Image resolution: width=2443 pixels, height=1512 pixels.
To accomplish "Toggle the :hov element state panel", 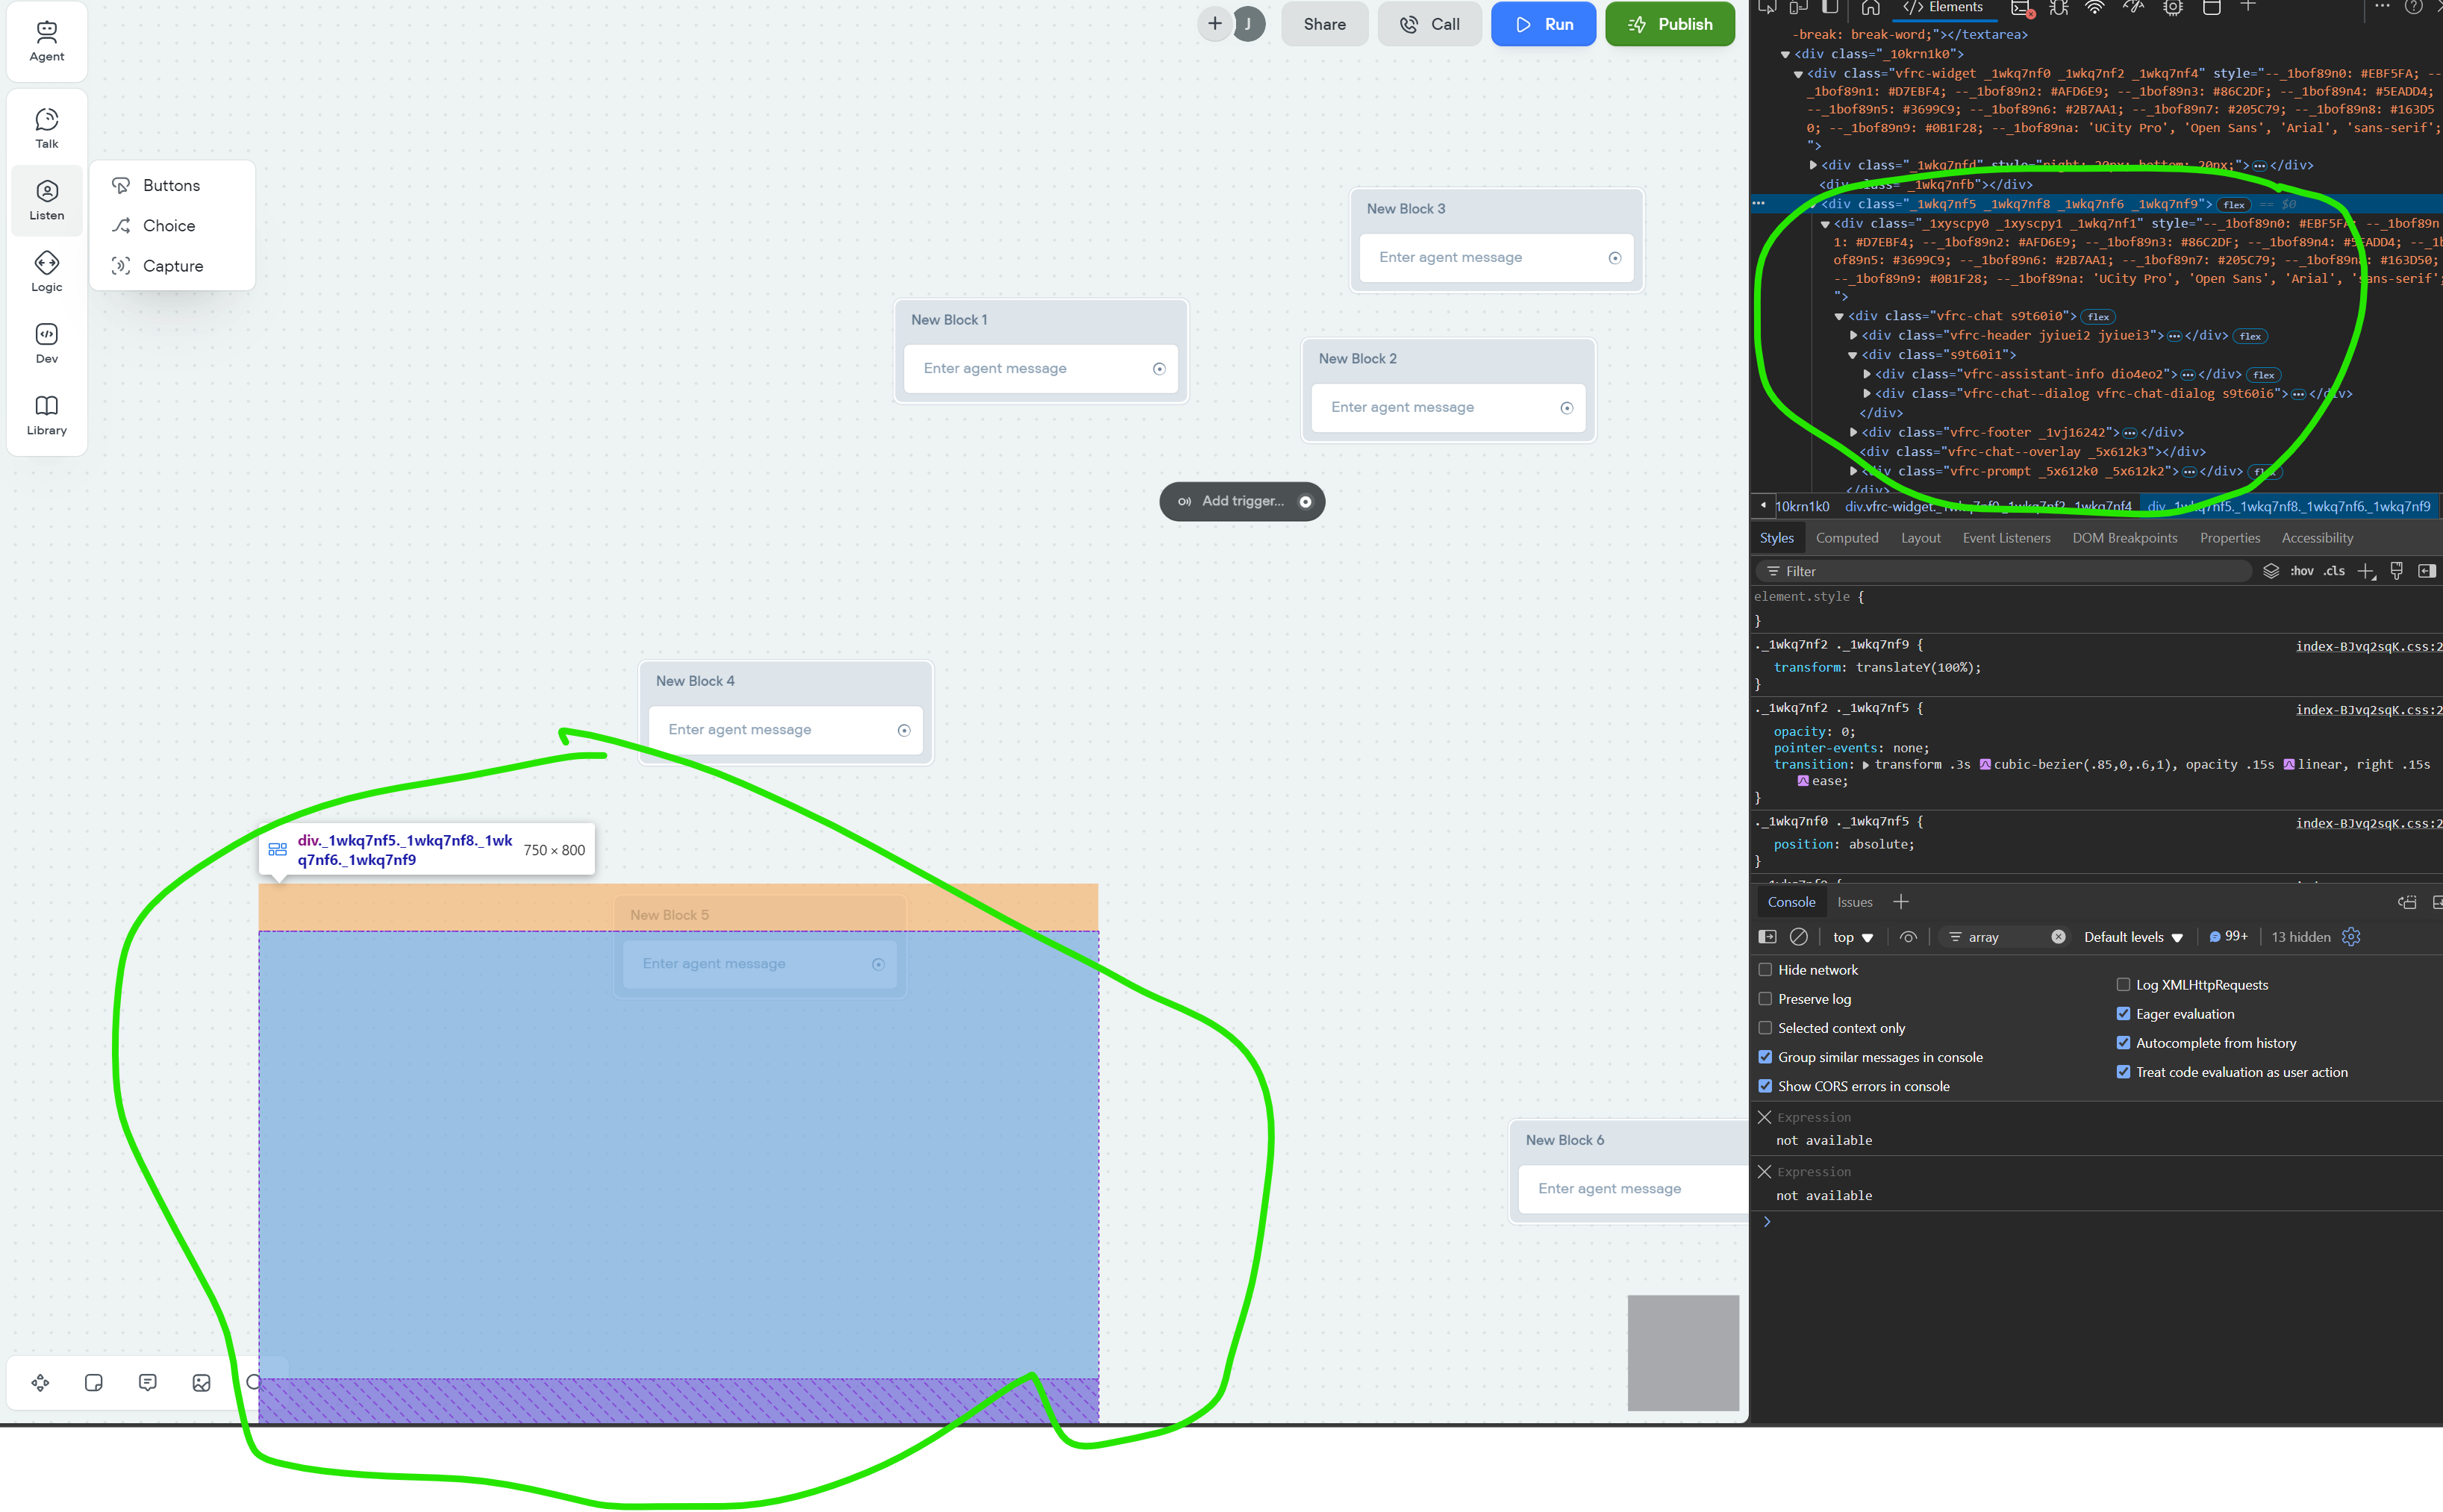I will 2301,571.
